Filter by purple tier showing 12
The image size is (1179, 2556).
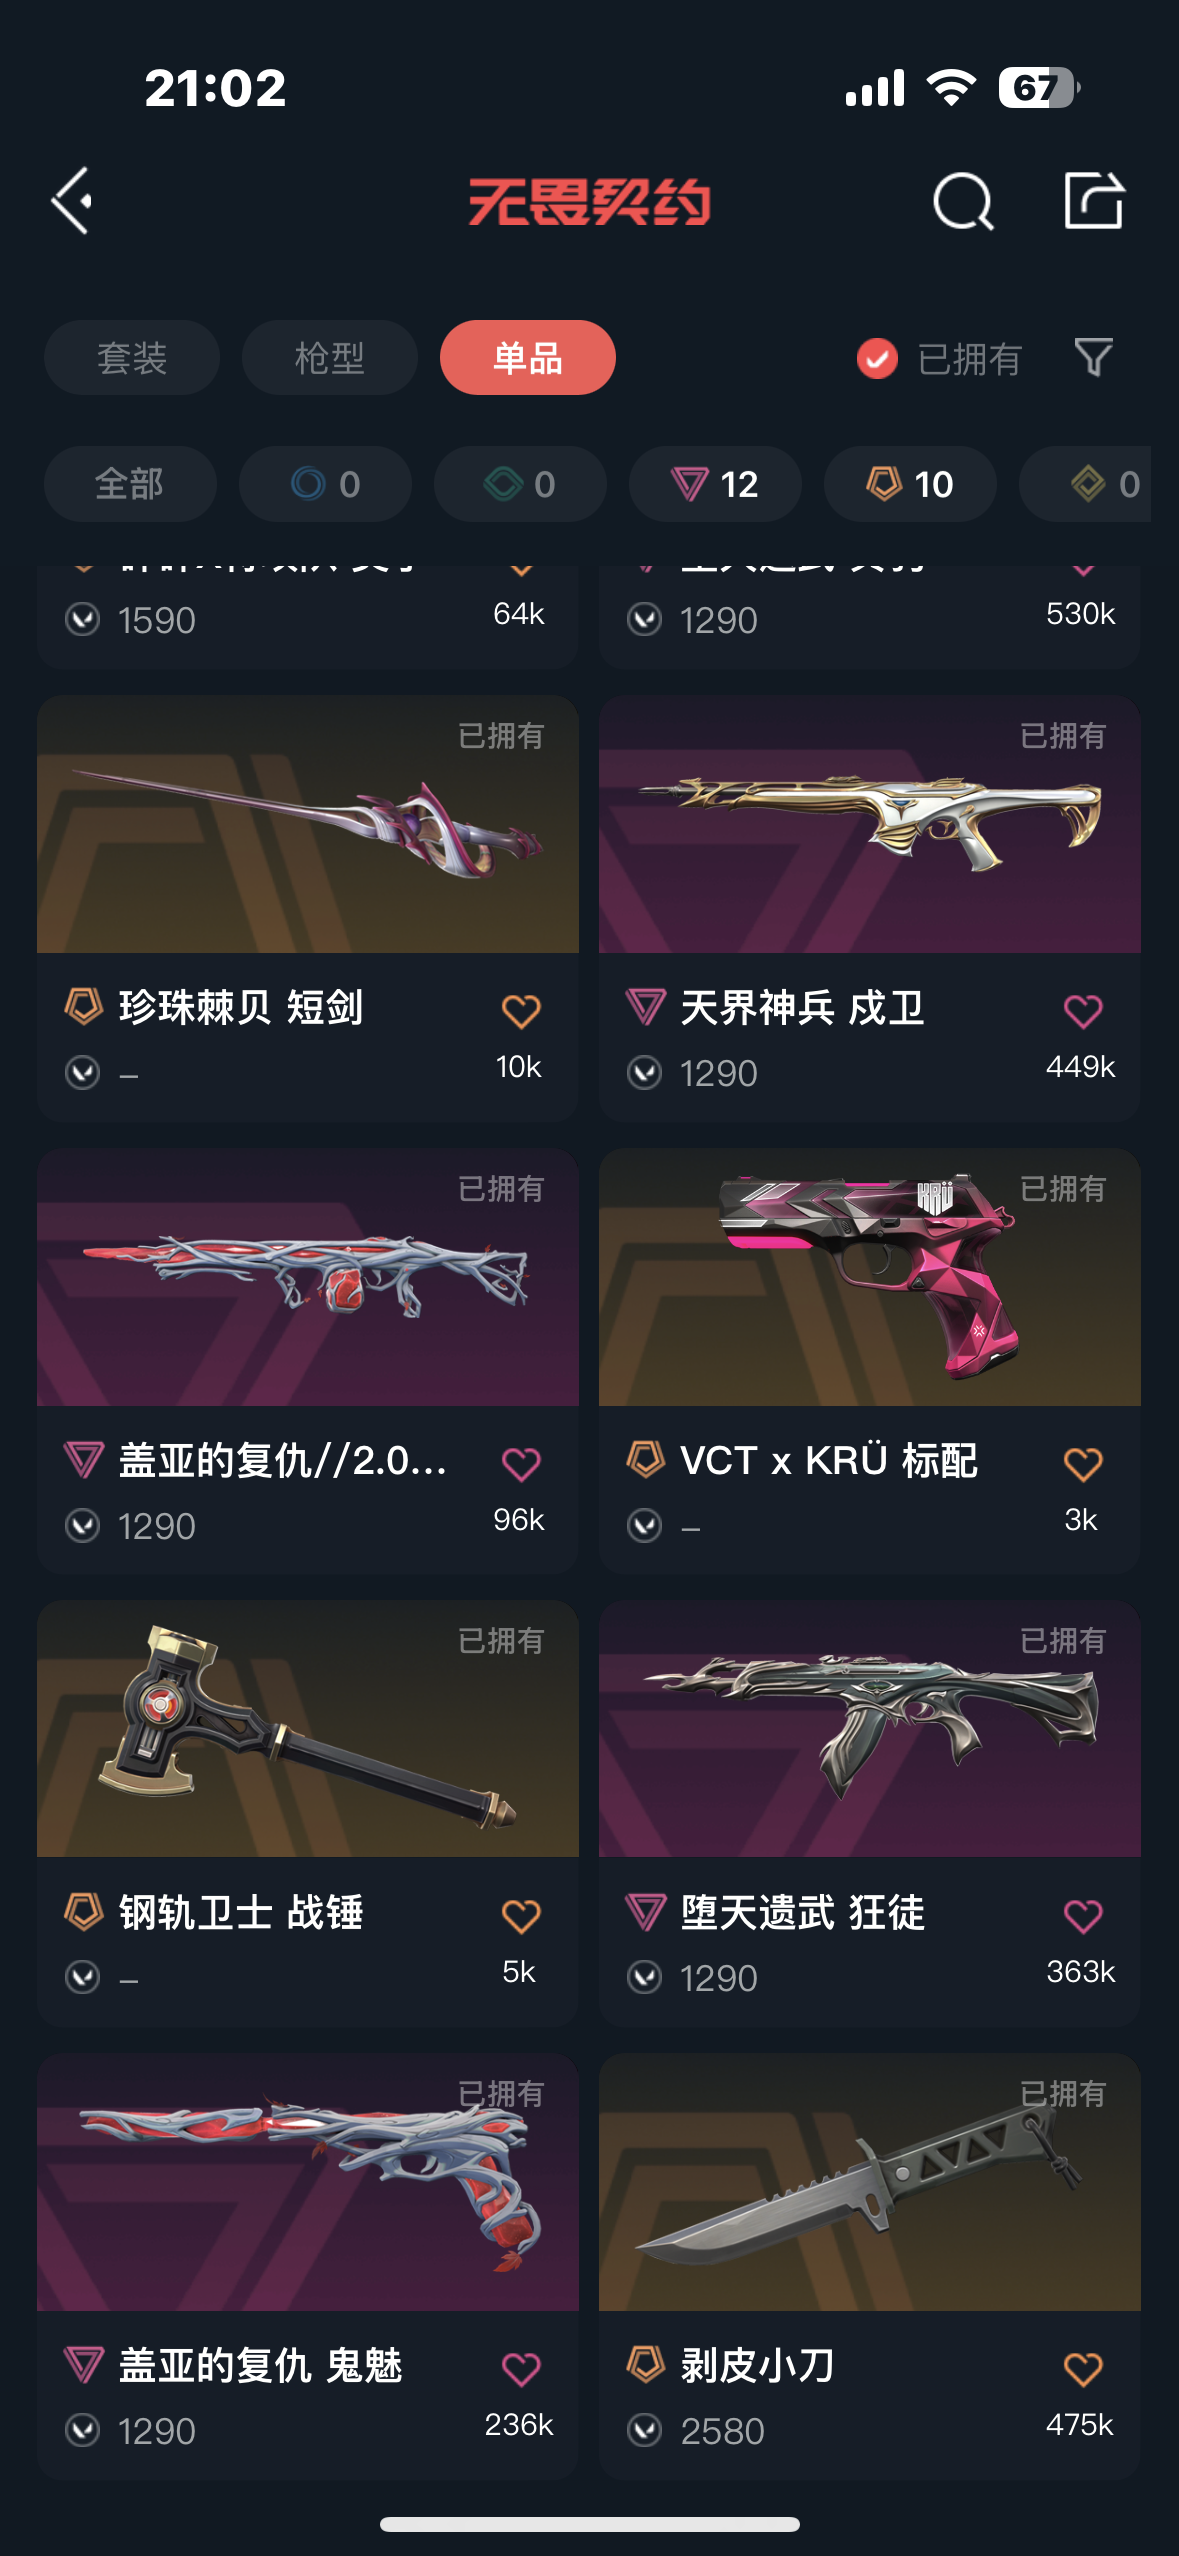(x=715, y=484)
